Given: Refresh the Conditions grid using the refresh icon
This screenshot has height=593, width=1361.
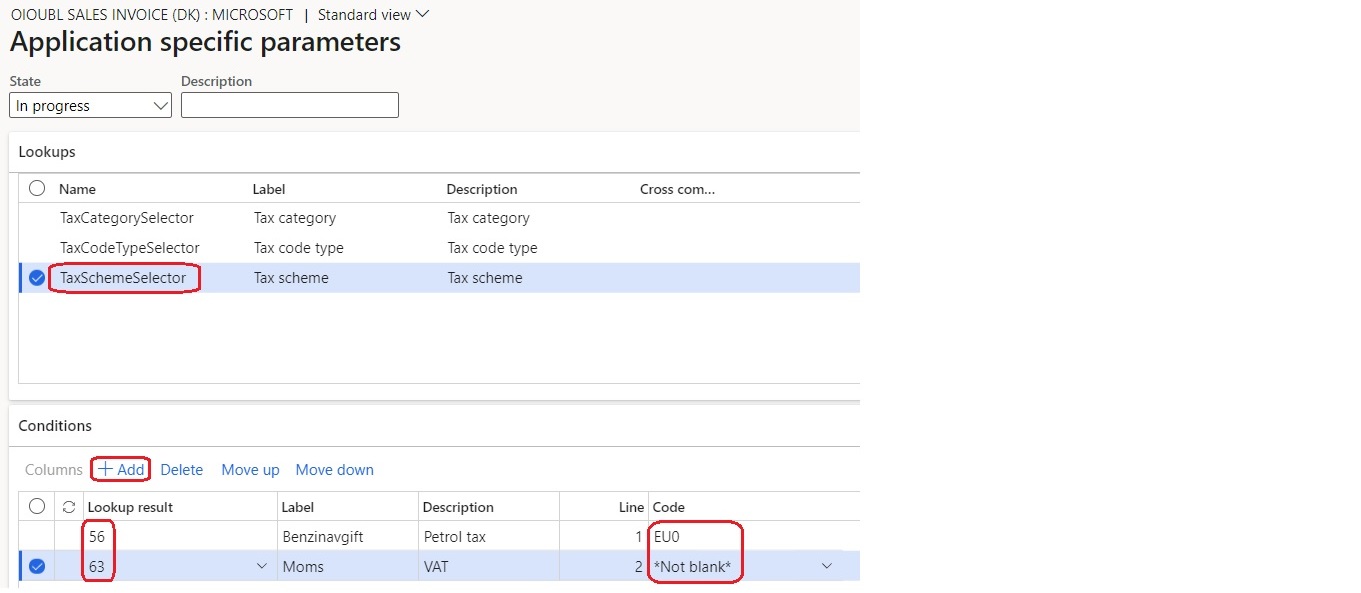Looking at the screenshot, I should click(x=68, y=506).
